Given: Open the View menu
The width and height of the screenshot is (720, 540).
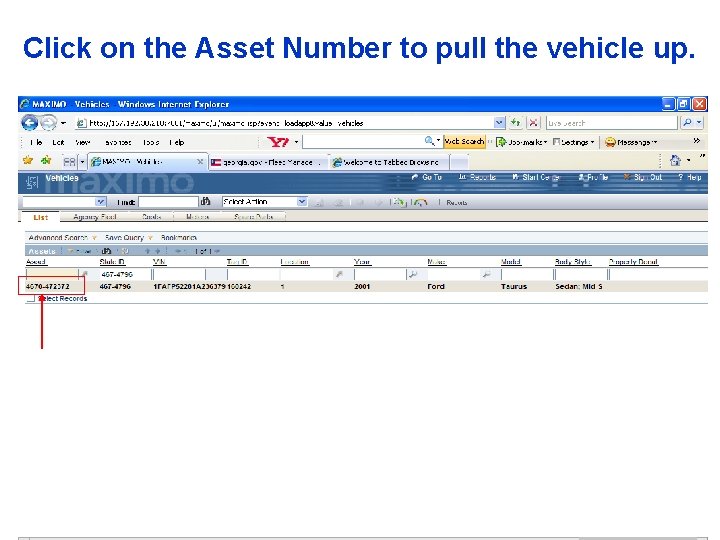Looking at the screenshot, I should point(83,142).
